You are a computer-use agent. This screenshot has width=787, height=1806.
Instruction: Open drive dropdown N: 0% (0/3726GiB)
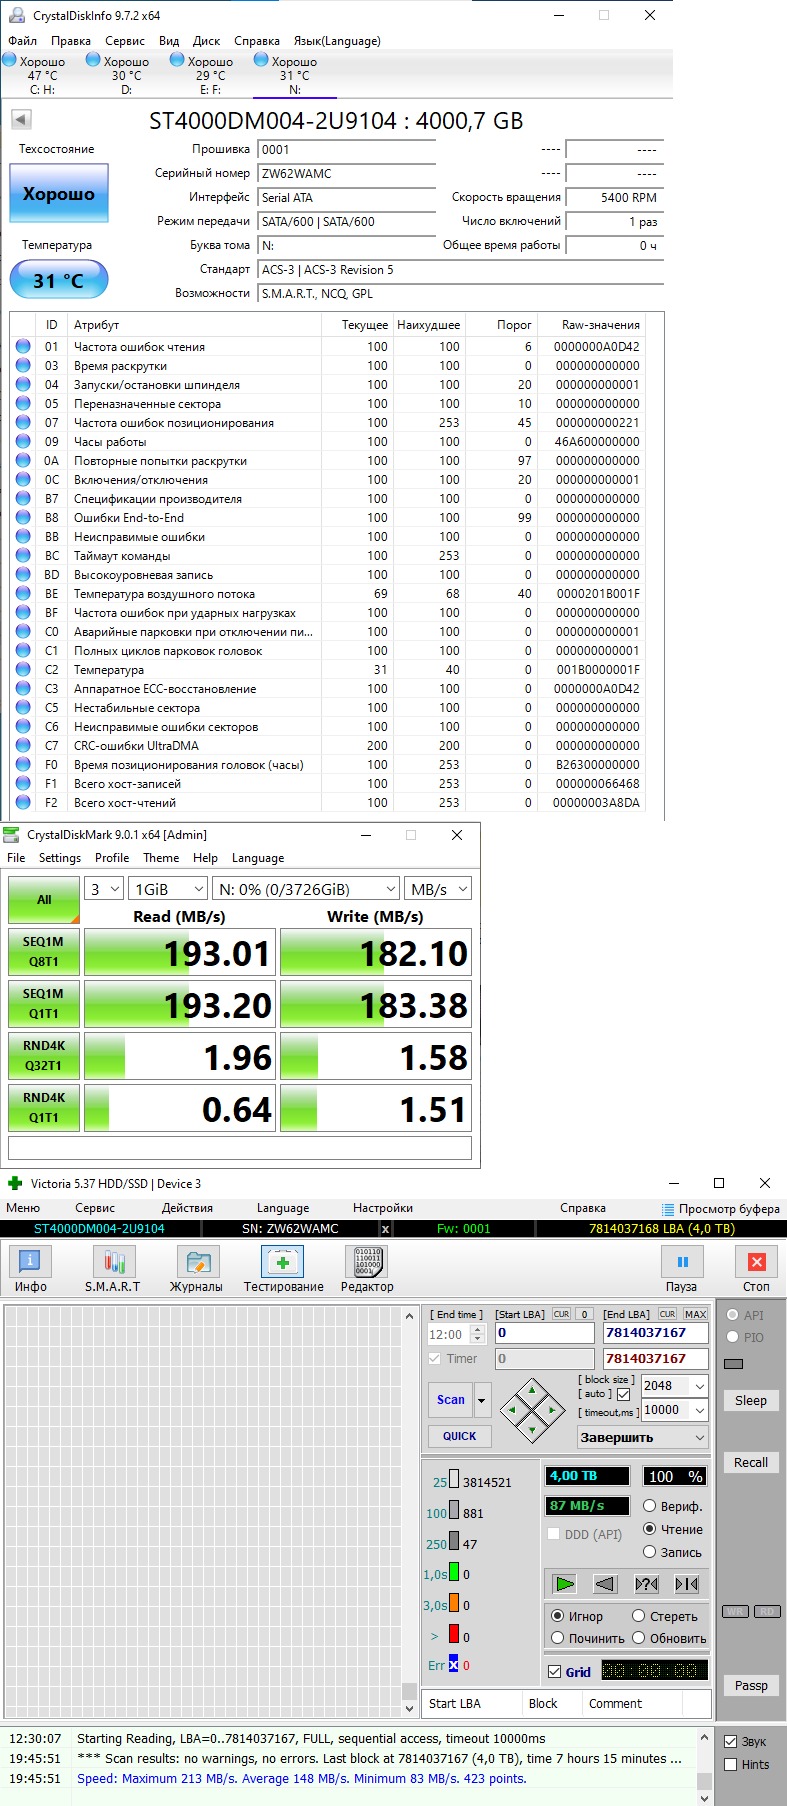pyautogui.click(x=306, y=889)
